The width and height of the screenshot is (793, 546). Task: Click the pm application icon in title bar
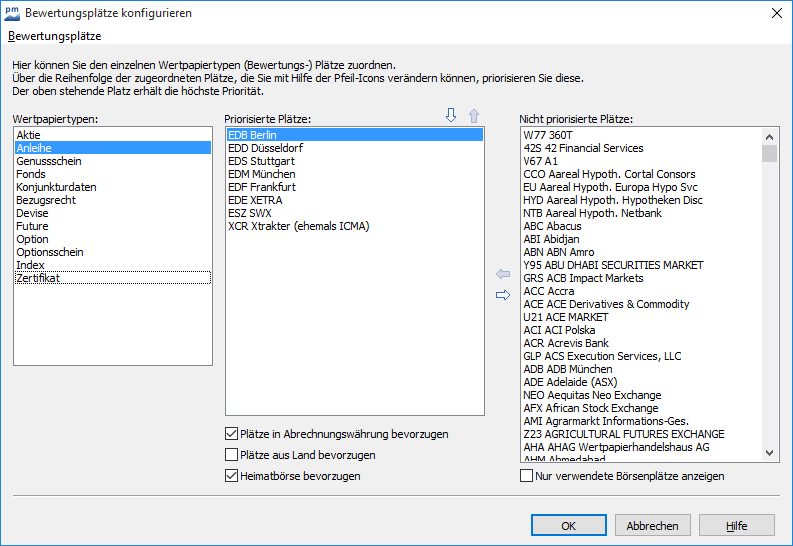point(12,13)
